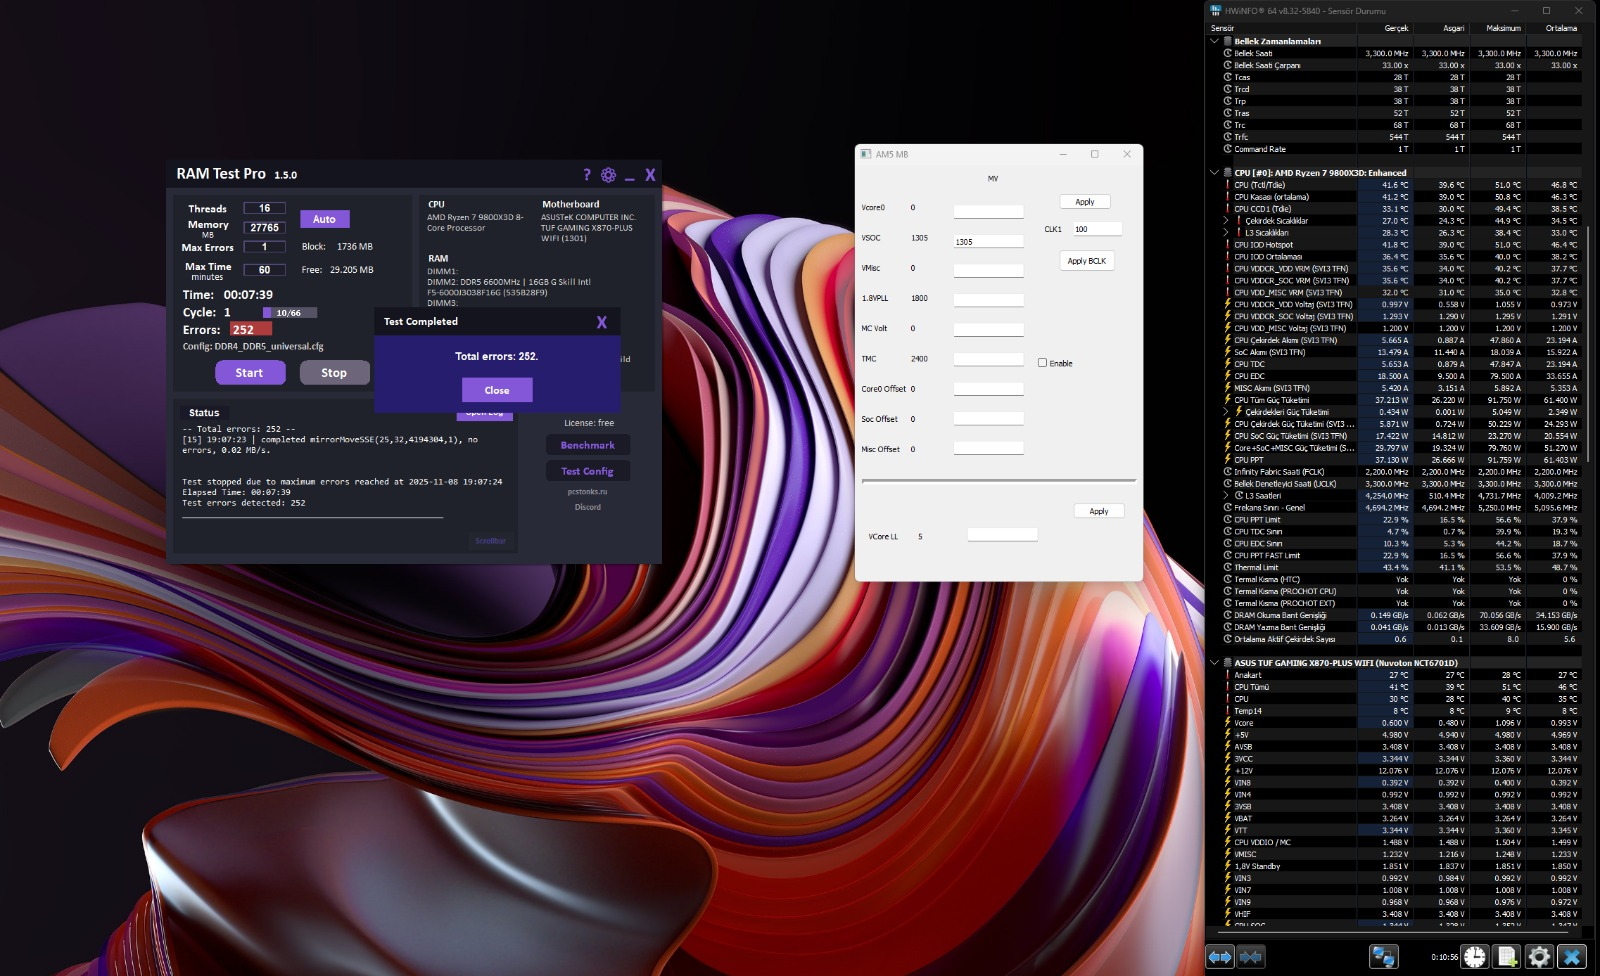1600x976 pixels.
Task: Collapse the CPU [#0] AMD Ryzen sensor group
Action: coord(1214,173)
